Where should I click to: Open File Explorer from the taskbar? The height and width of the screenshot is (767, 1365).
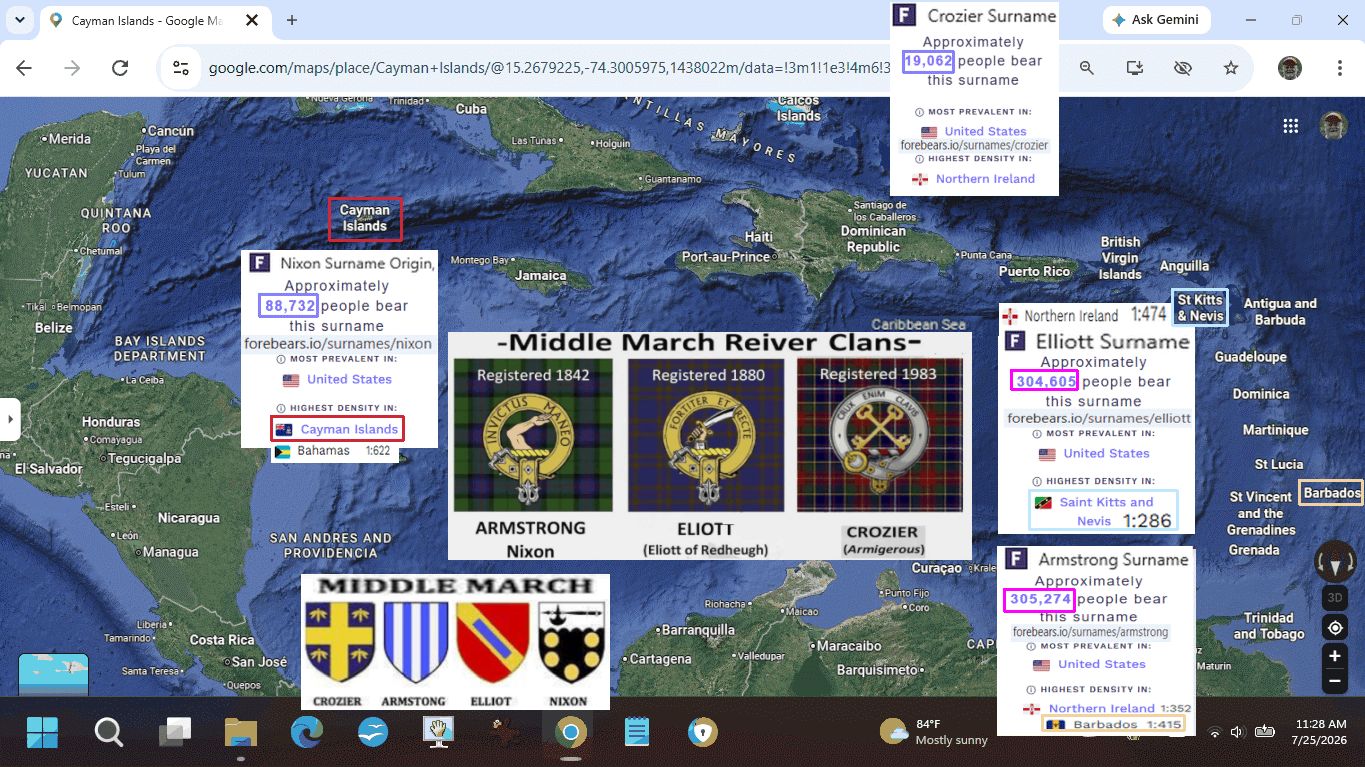click(241, 733)
